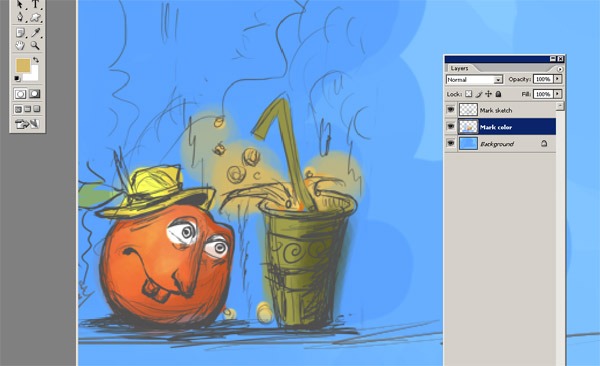Select the "Mark color" layer name

(496, 127)
